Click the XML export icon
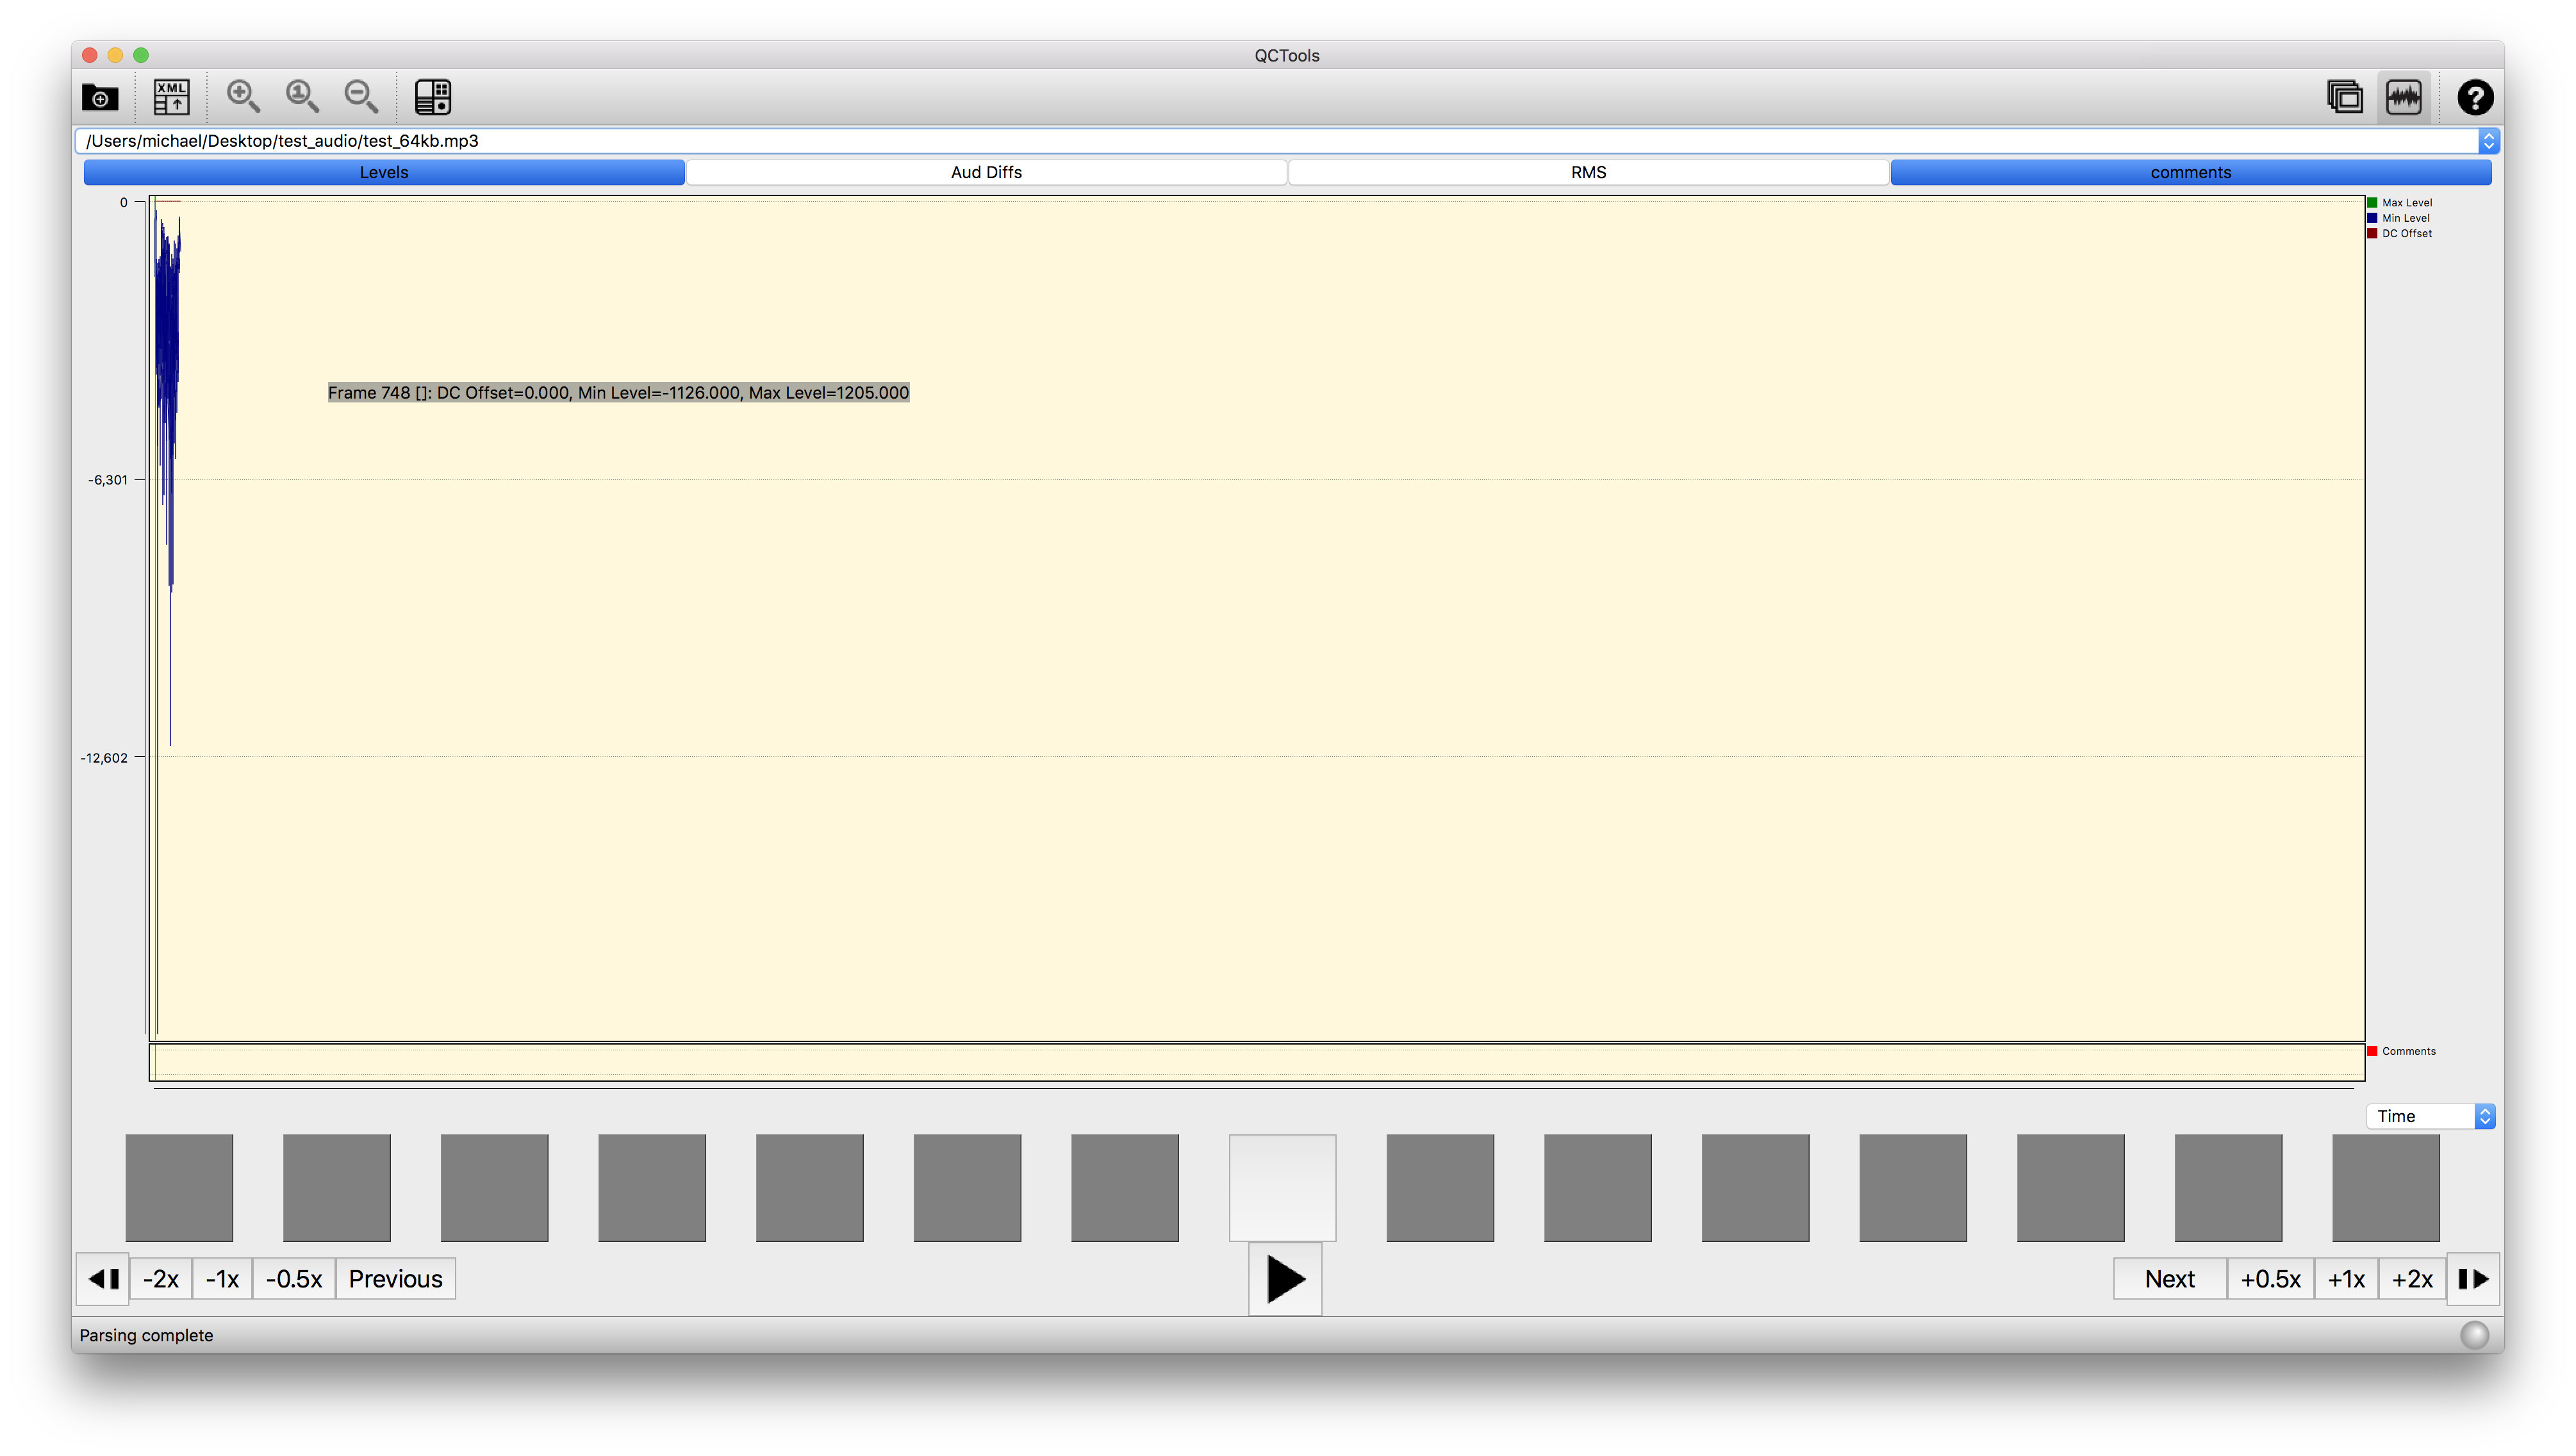2576x1456 pixels. (x=172, y=97)
